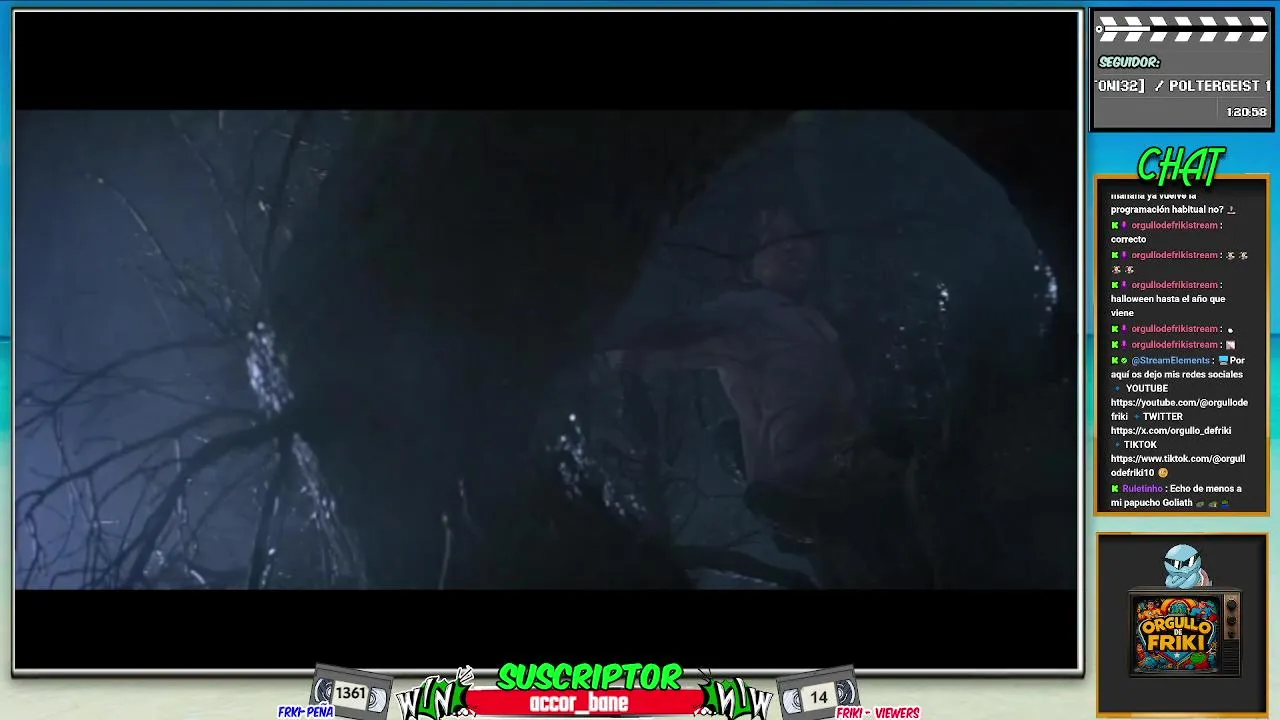1280x720 pixels.
Task: Click 'Echo de menos a mi papucho Goliath'
Action: click(1176, 496)
